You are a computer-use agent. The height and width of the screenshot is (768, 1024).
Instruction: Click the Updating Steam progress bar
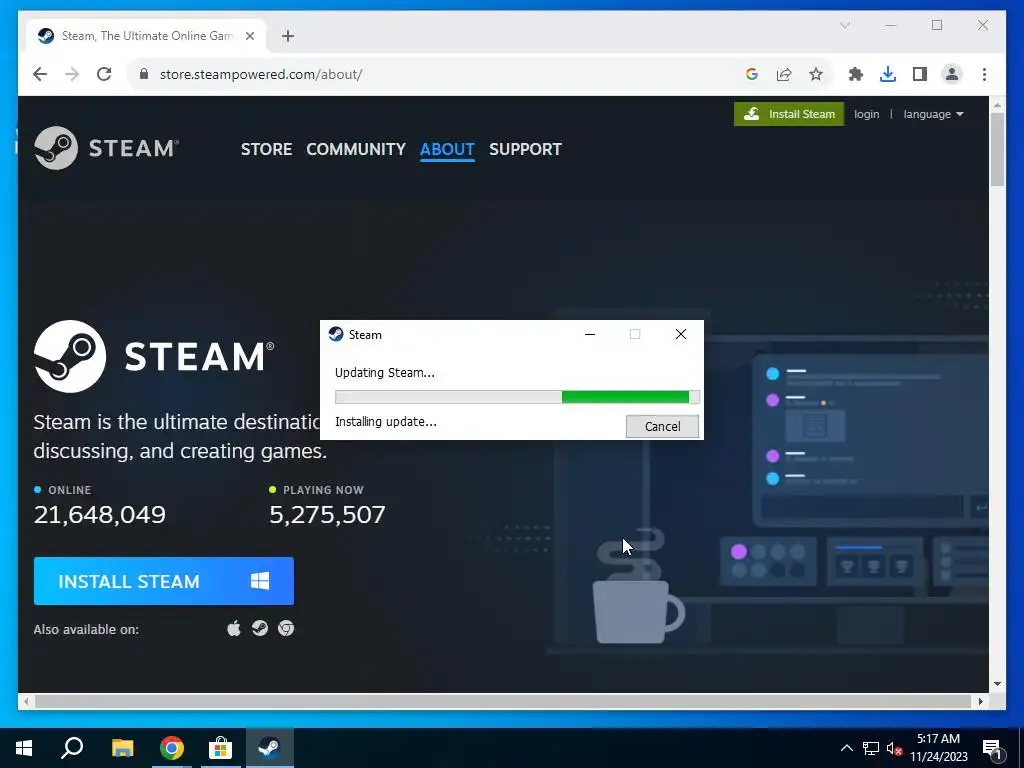click(x=517, y=397)
